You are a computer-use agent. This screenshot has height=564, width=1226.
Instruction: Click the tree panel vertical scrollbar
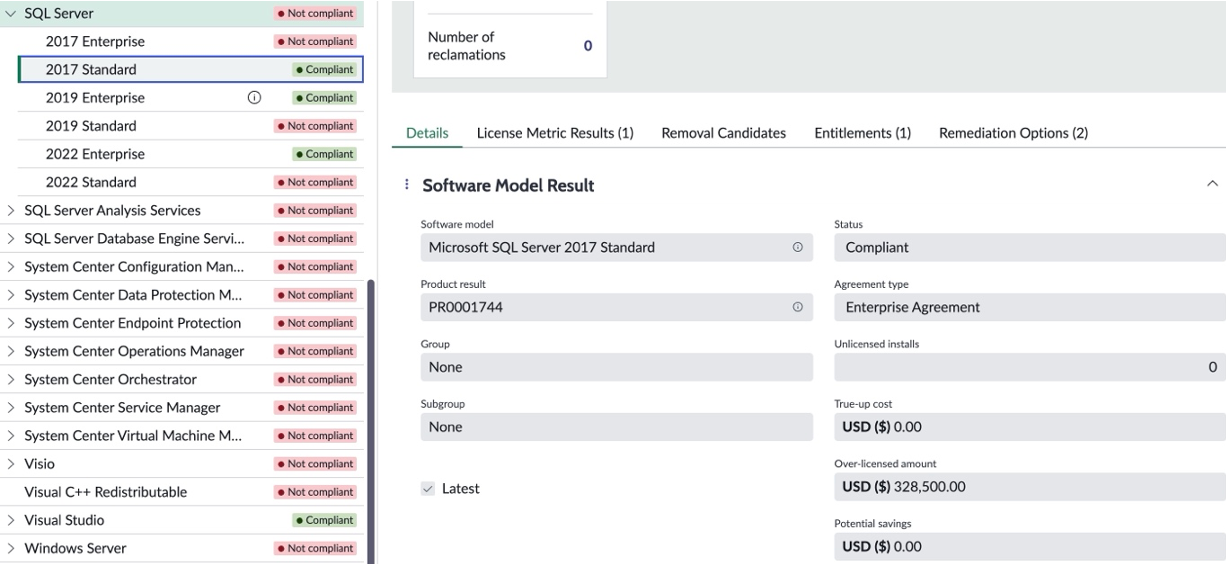pos(371,420)
